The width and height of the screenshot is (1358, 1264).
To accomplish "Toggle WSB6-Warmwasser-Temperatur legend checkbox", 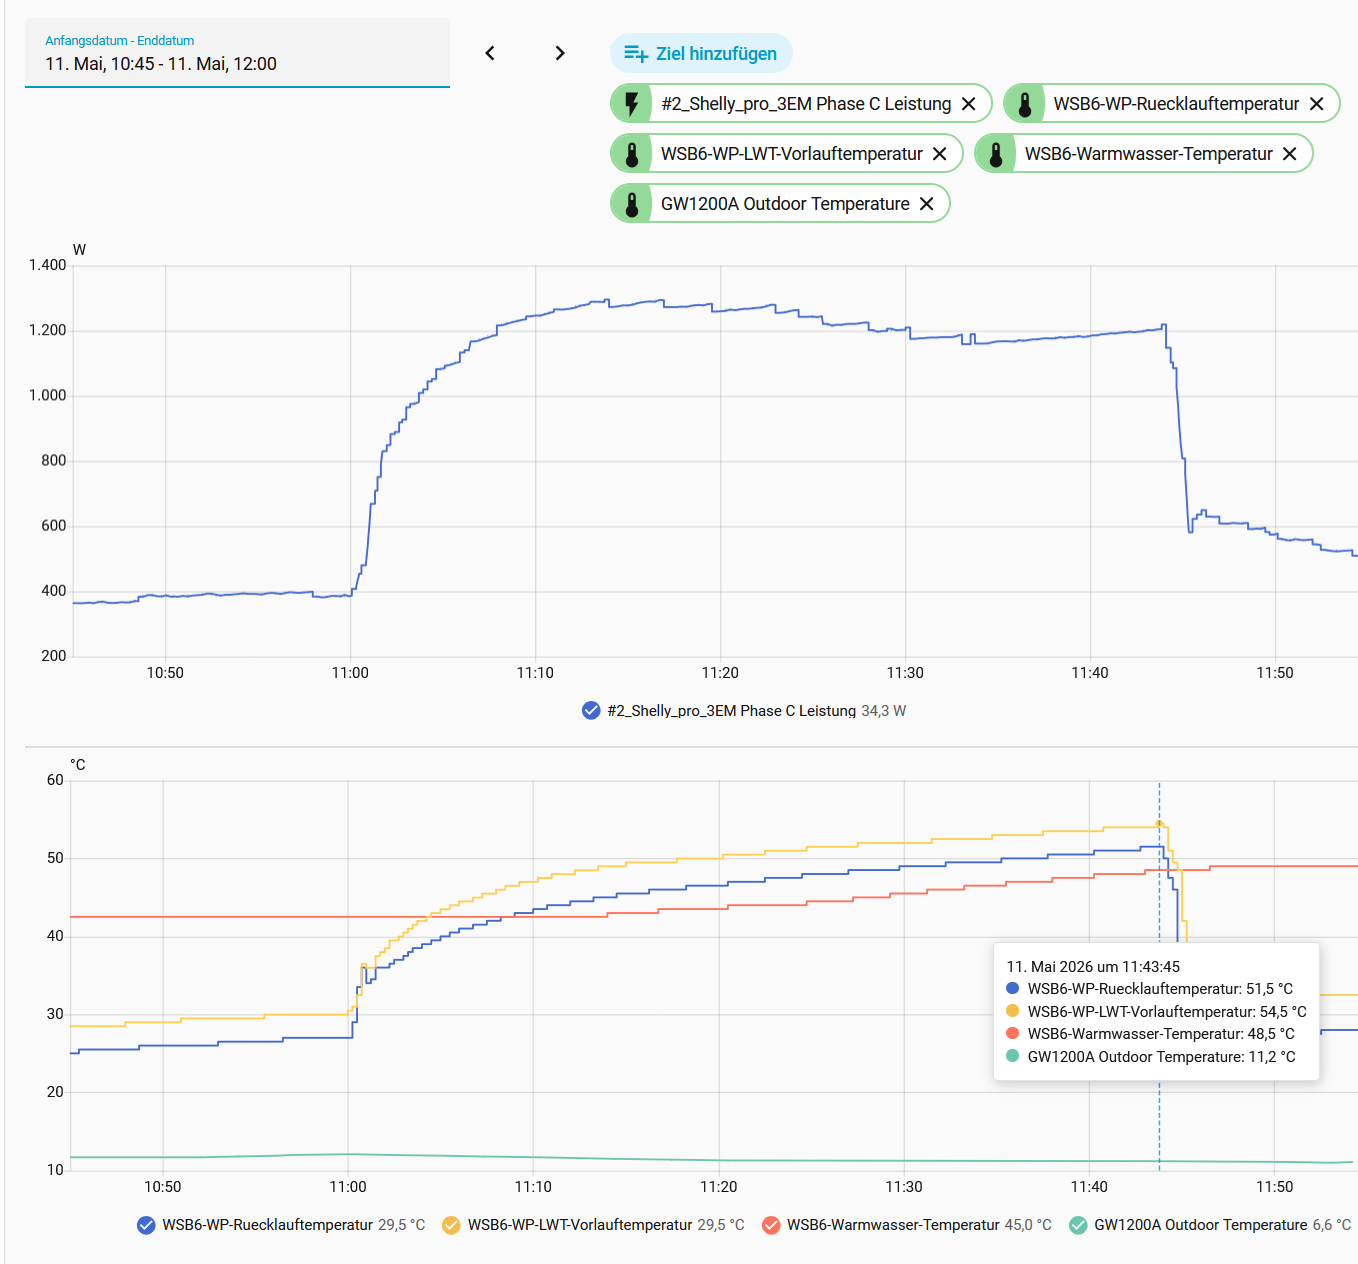I will tap(771, 1225).
